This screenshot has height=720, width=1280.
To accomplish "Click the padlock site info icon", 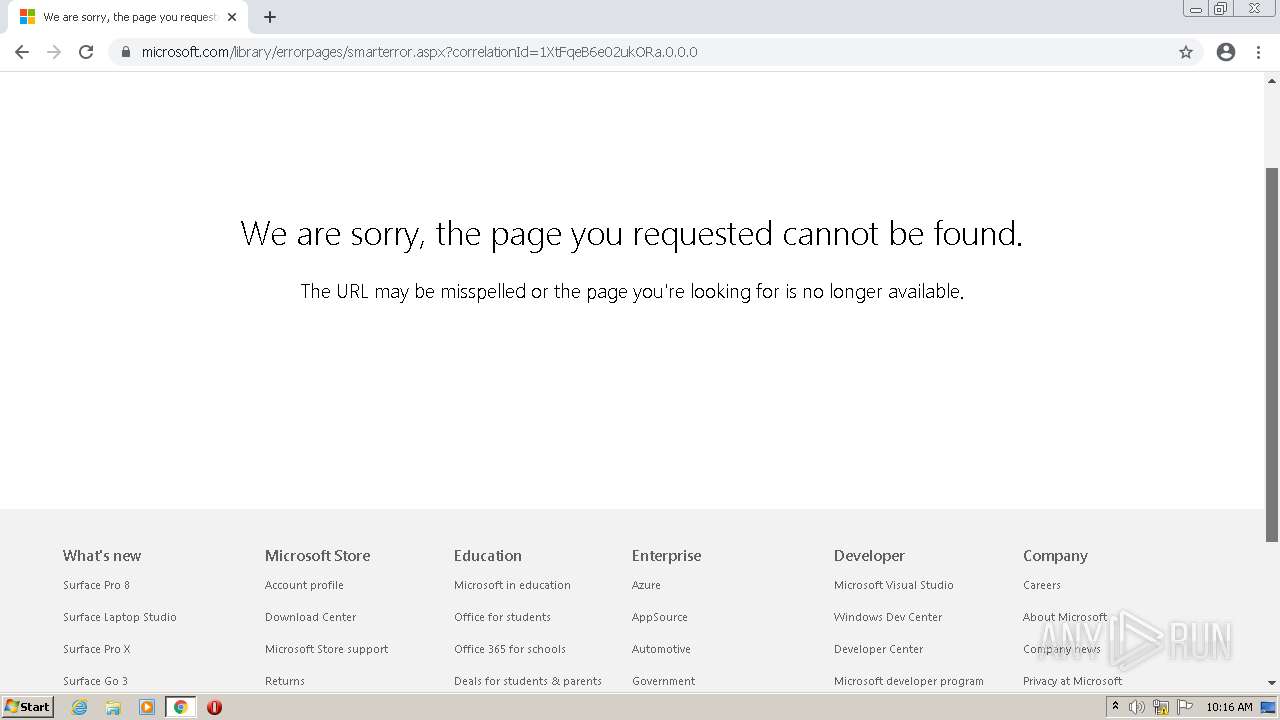I will click(x=125, y=52).
